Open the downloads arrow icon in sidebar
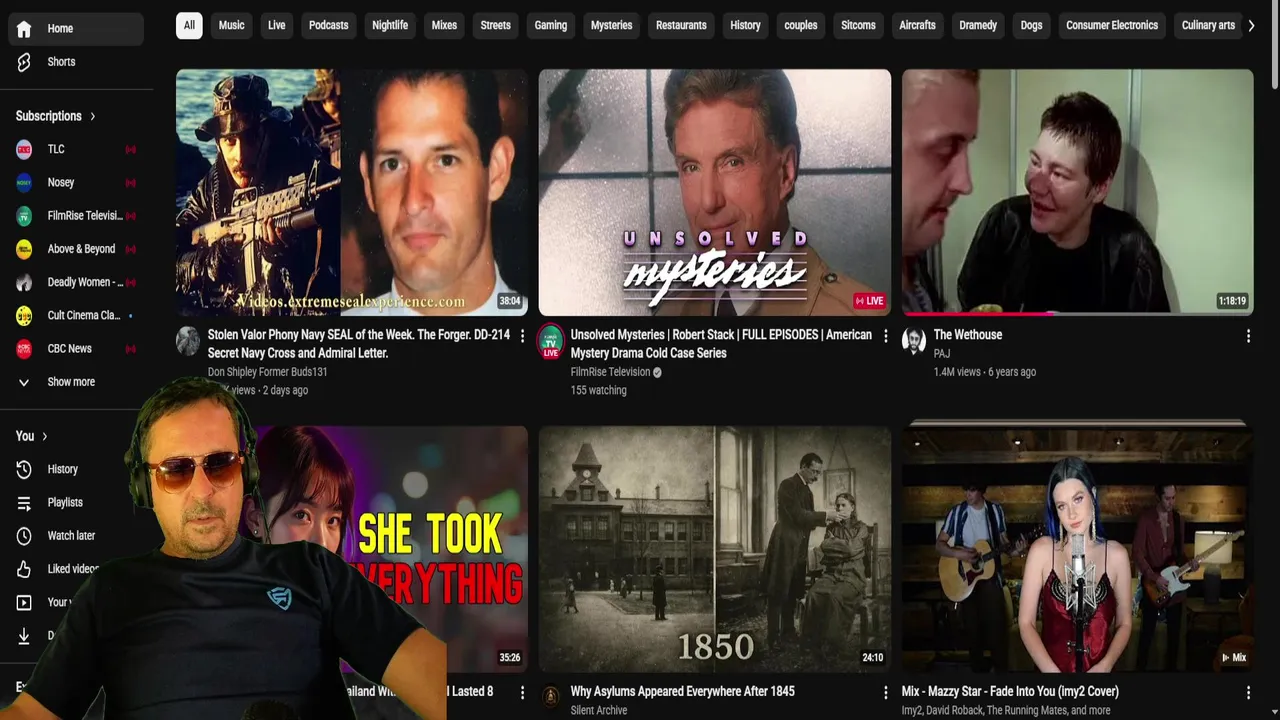The image size is (1280, 720). 24,635
